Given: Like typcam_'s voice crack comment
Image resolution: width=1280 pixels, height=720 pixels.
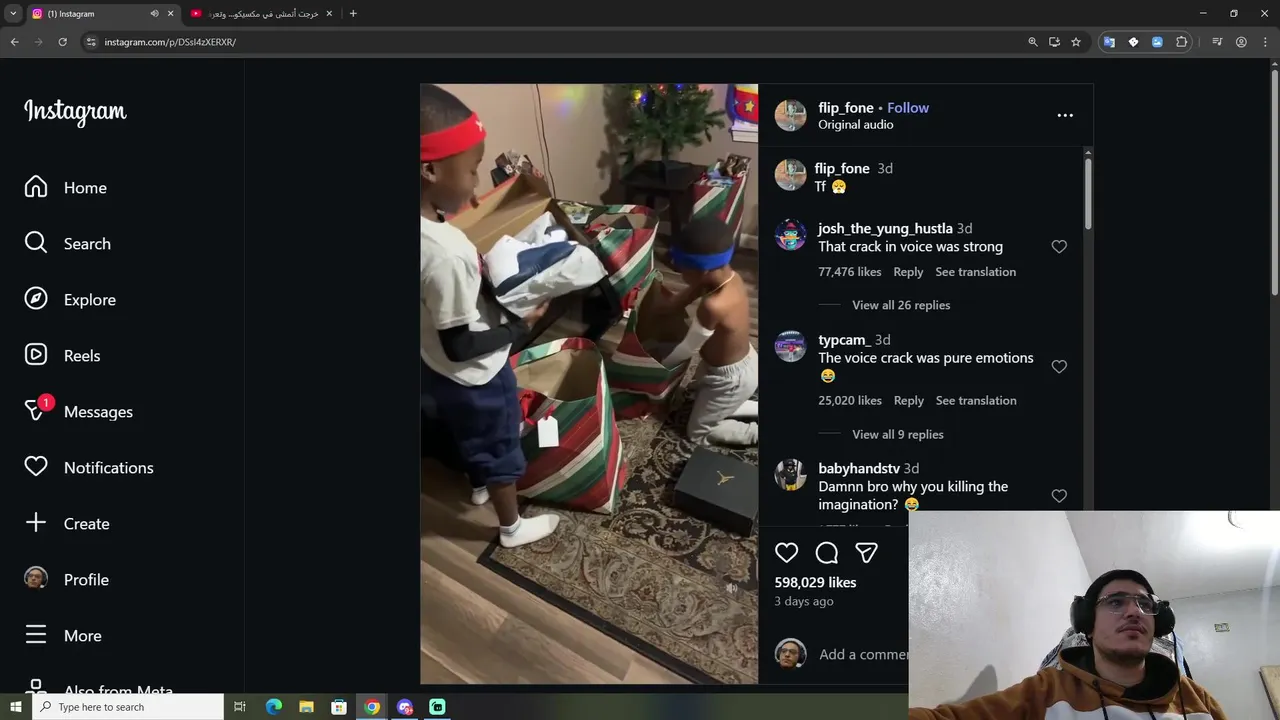Looking at the screenshot, I should click(x=1059, y=367).
